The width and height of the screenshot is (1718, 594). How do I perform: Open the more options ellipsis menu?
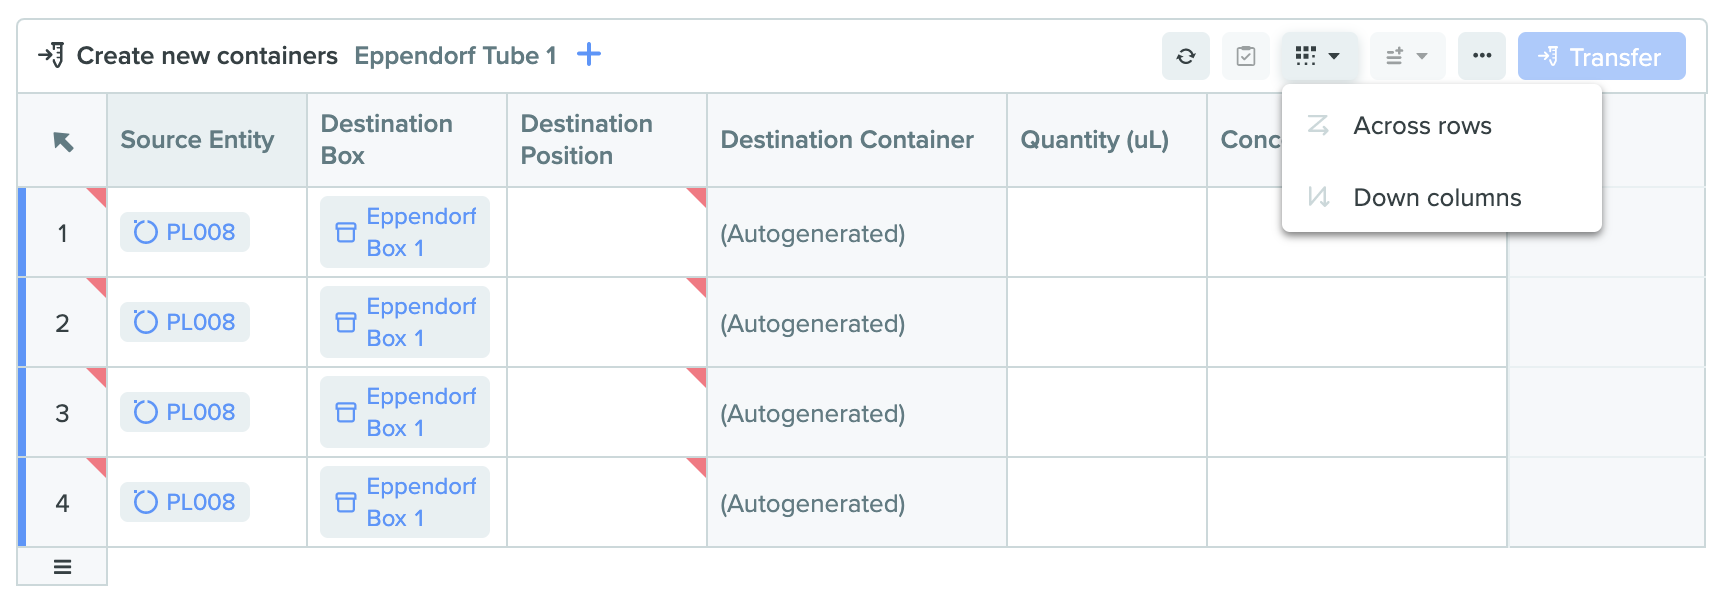pyautogui.click(x=1481, y=56)
